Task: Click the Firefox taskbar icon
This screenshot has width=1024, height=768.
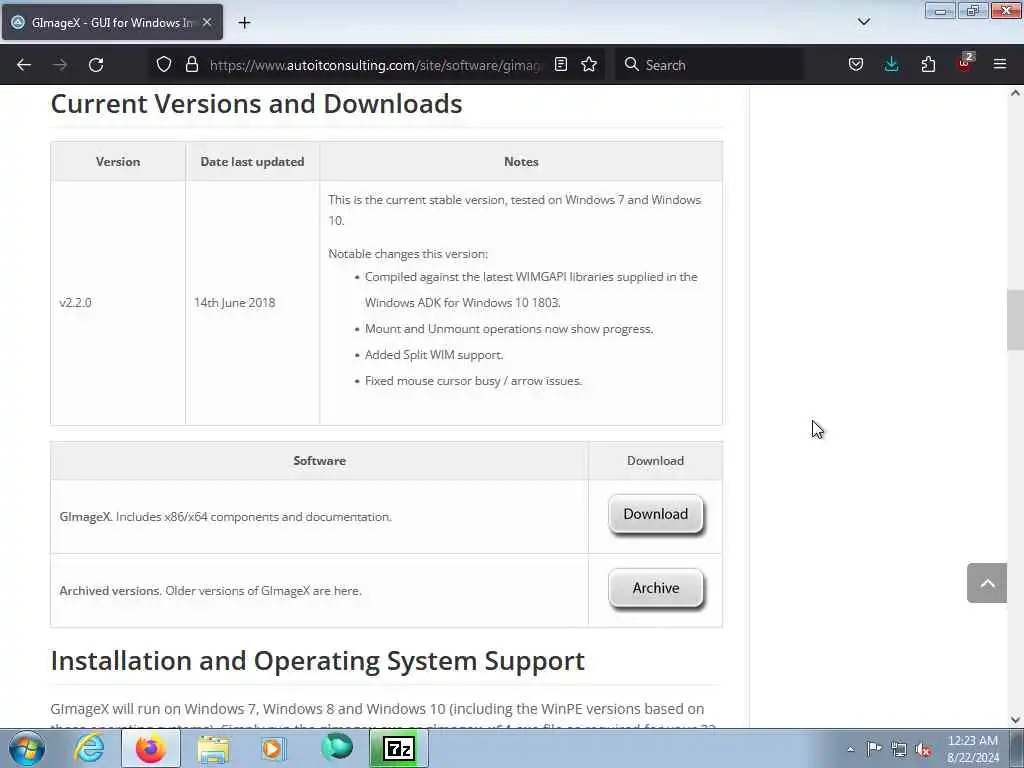Action: click(x=151, y=748)
